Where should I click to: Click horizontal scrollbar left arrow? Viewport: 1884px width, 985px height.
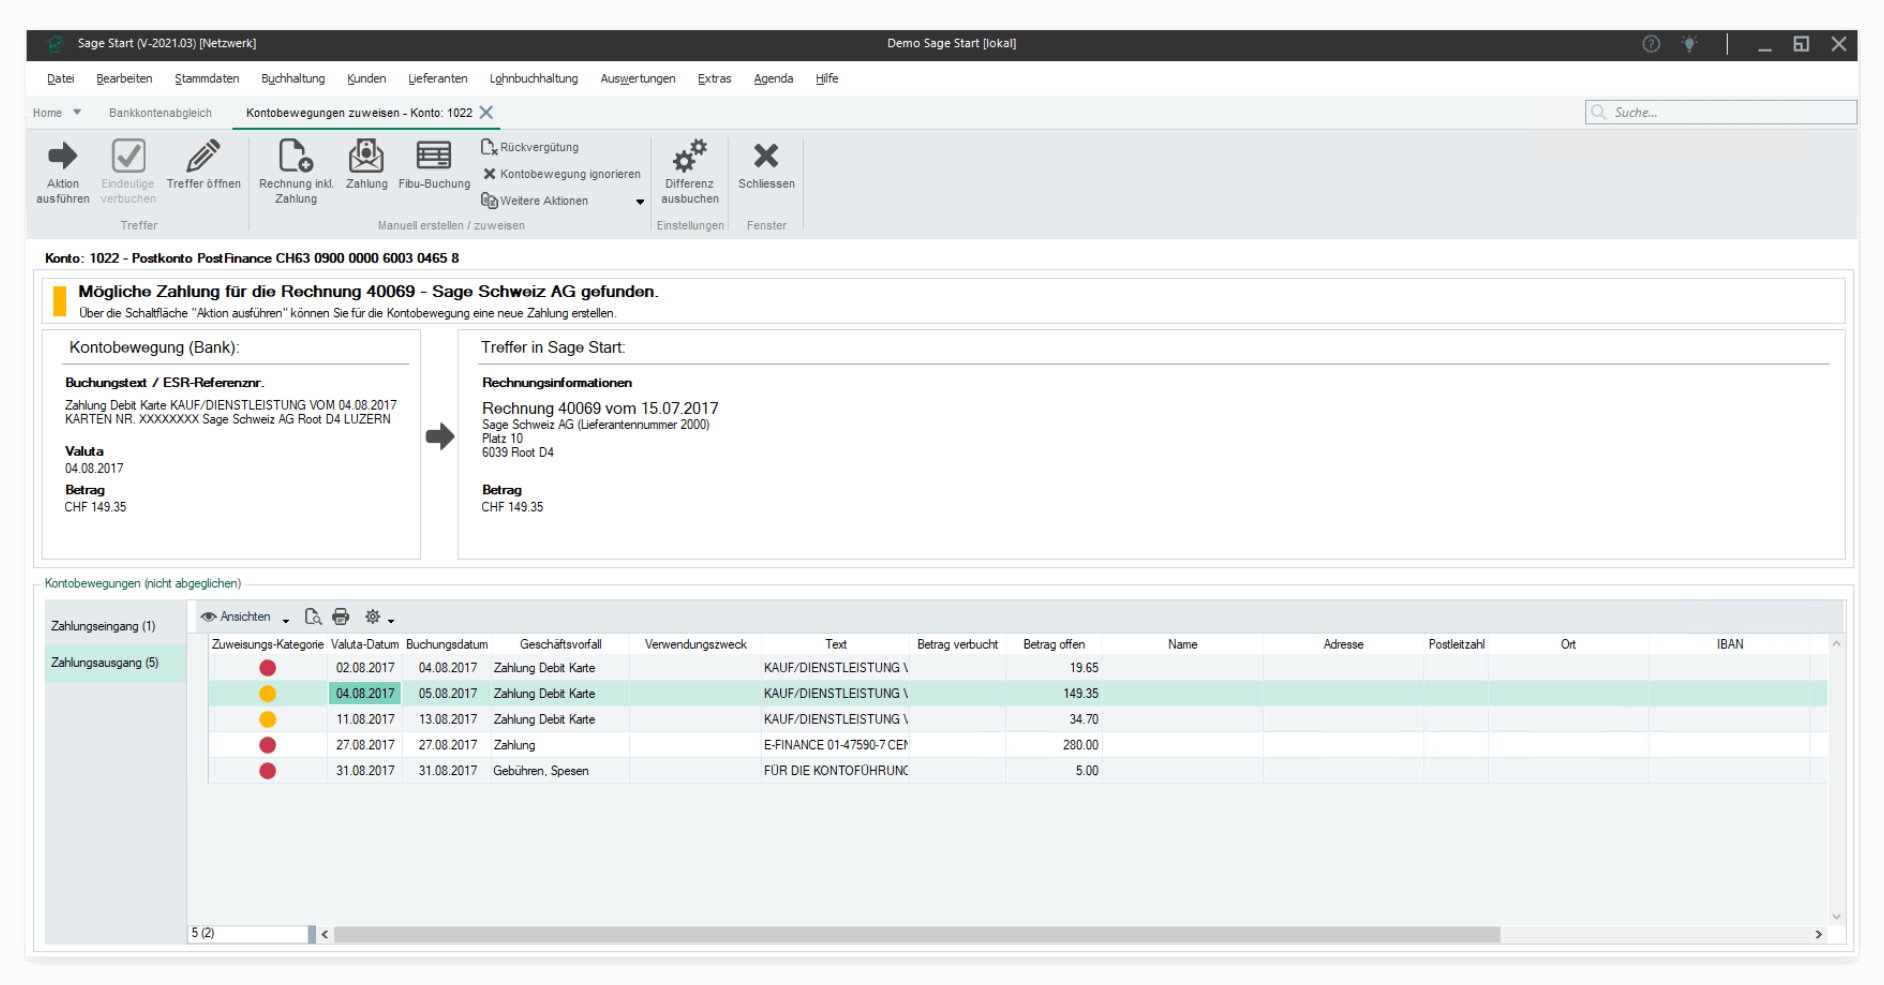(x=325, y=934)
